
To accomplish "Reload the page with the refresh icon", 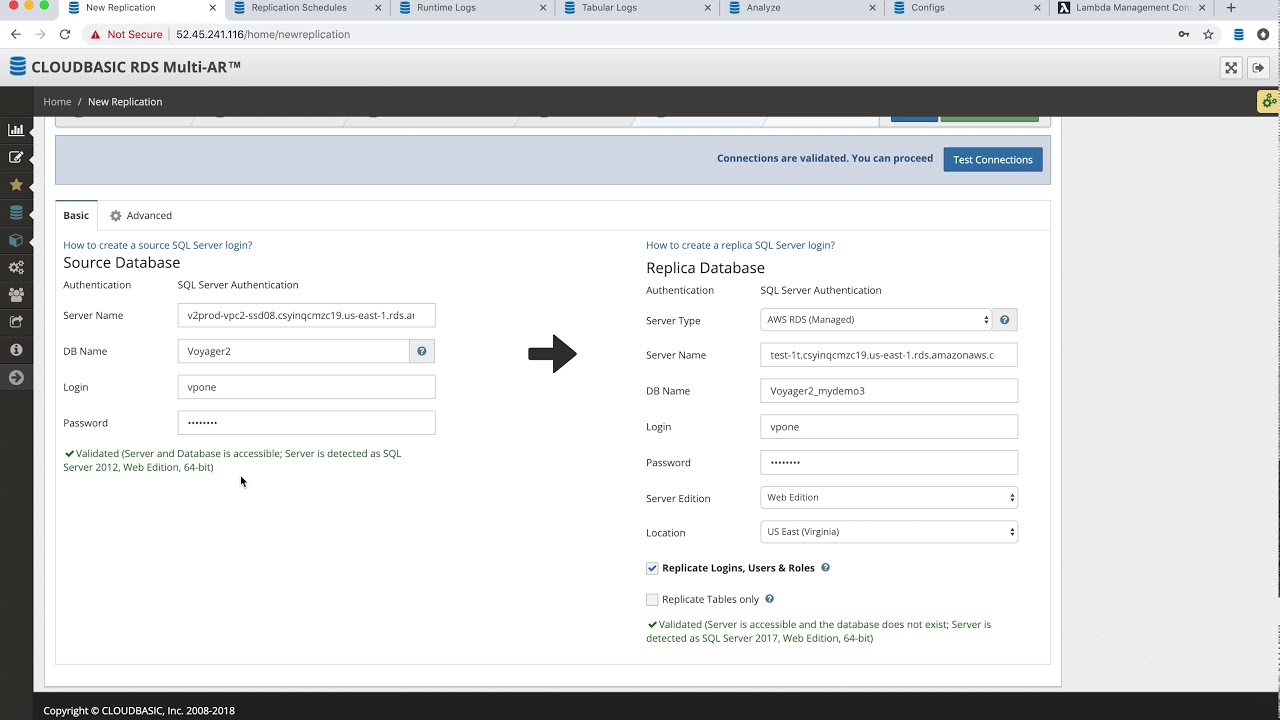I will (x=65, y=34).
